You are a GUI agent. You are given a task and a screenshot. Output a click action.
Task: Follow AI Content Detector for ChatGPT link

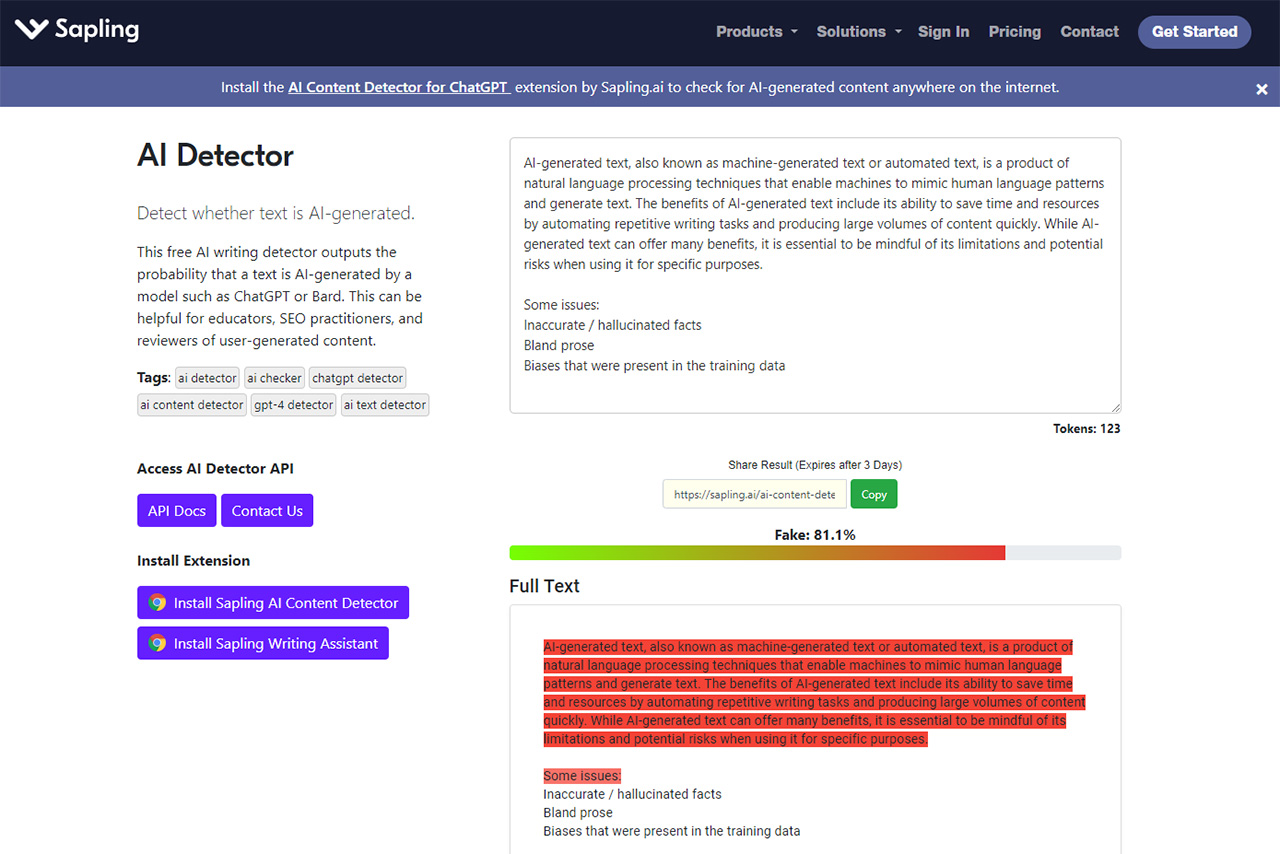[x=399, y=87]
